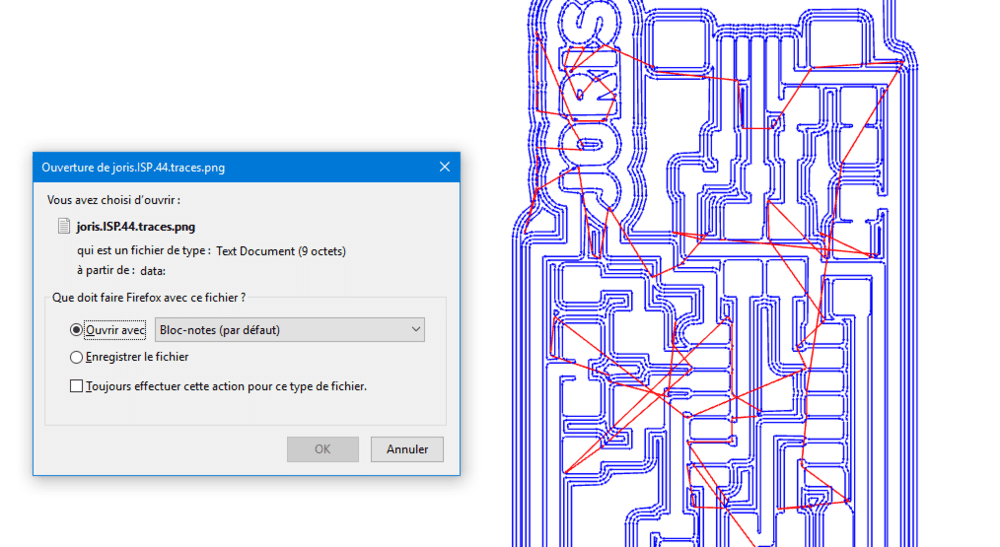Viewport: 1000px width, 547px height.
Task: Check 'Toujours effectuer cette action' checkbox
Action: 77,386
